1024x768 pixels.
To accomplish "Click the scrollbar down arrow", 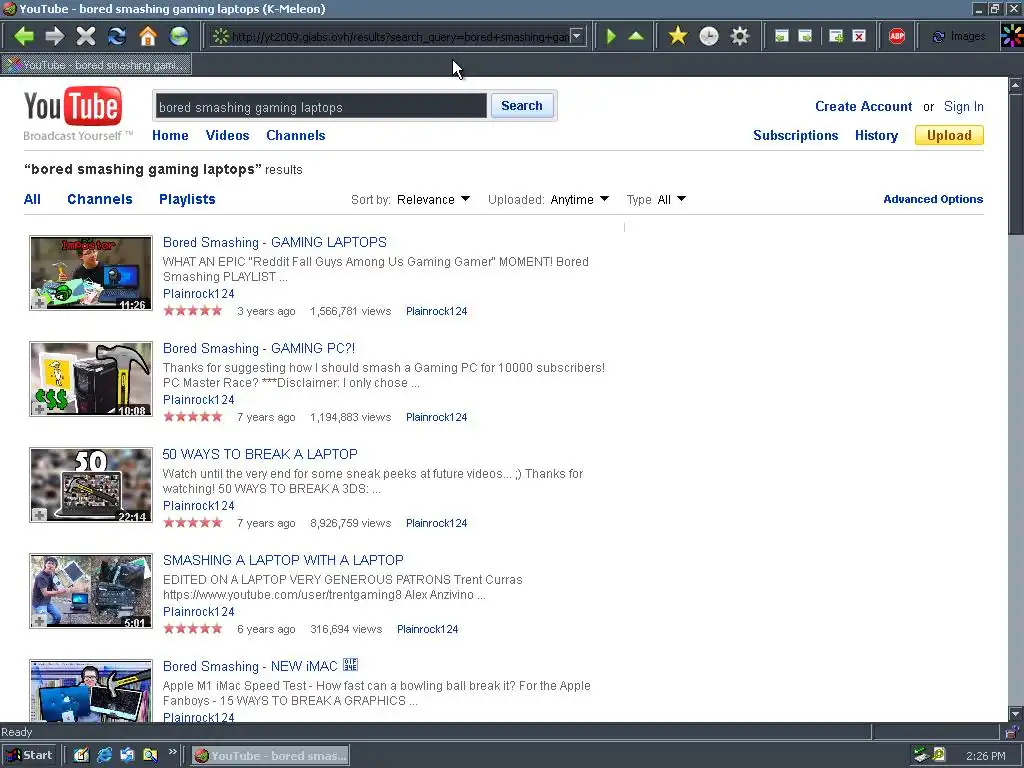I will click(1016, 714).
